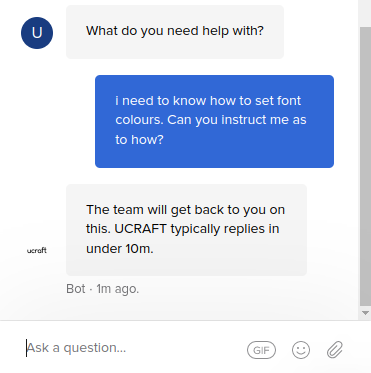Click the scrollbar track above the thumb
The width and height of the screenshot is (371, 373).
click(x=365, y=13)
